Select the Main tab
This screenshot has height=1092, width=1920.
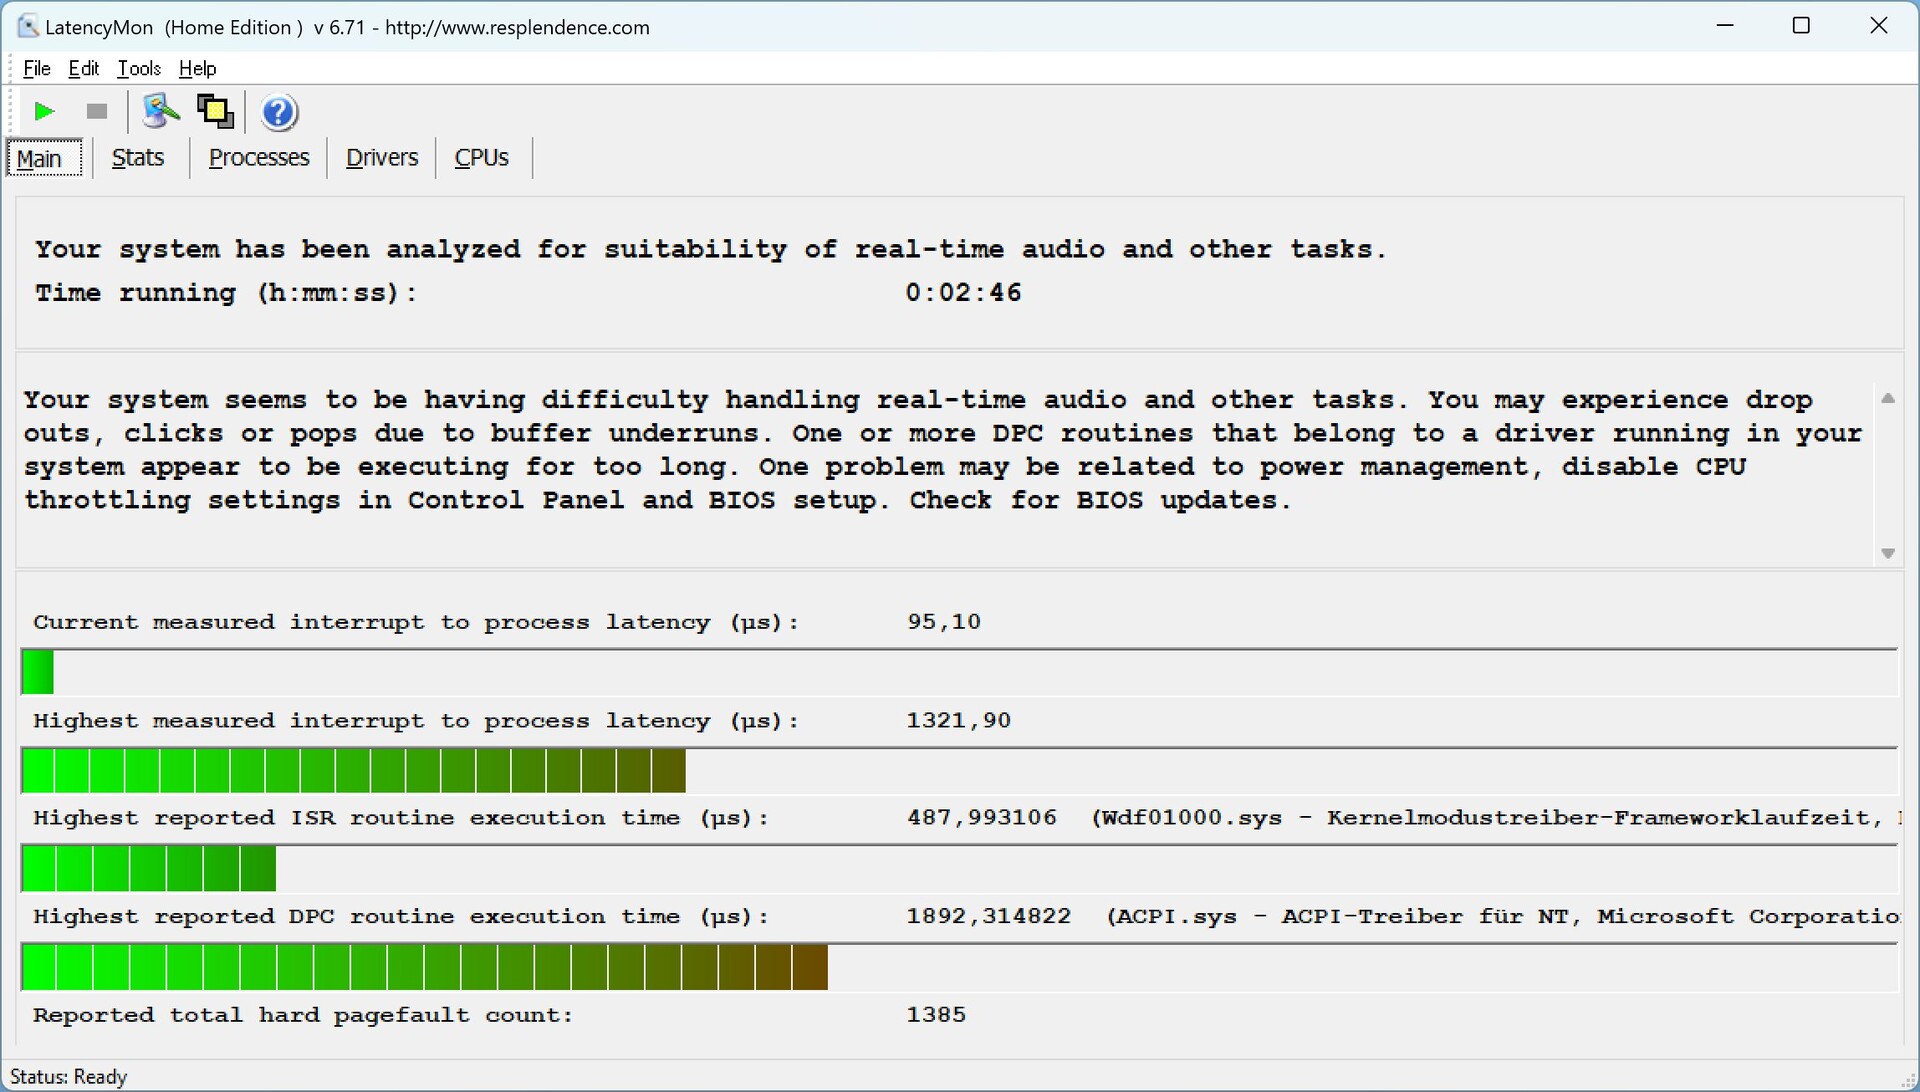[40, 159]
